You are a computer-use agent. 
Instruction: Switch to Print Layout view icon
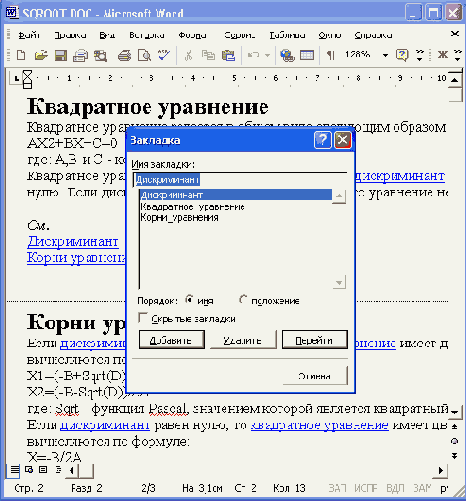pos(43,470)
